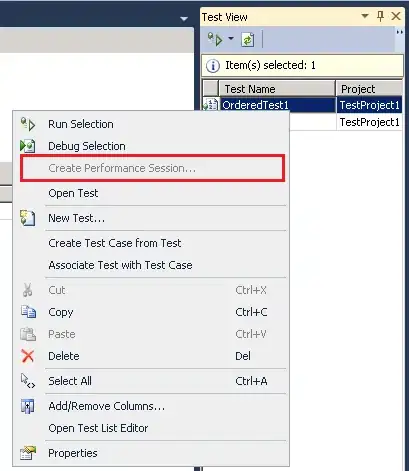Click the Select All icon in context menu
The width and height of the screenshot is (409, 471).
(28, 381)
